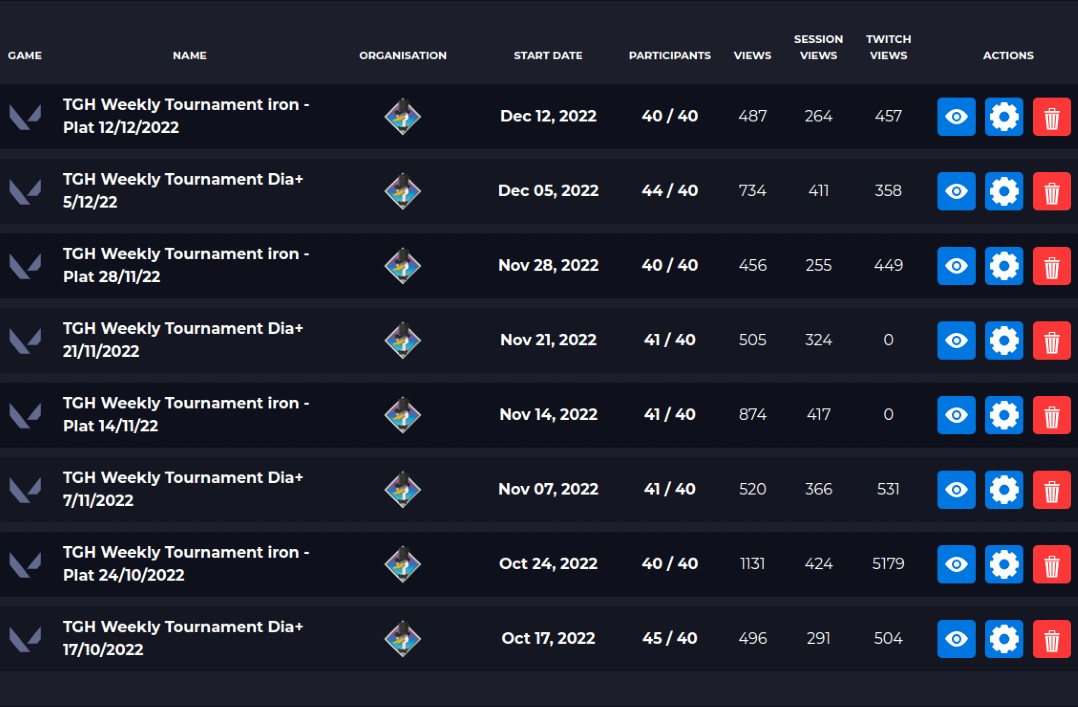View the Nov 14, 2022 tournament via the eye icon

point(956,415)
